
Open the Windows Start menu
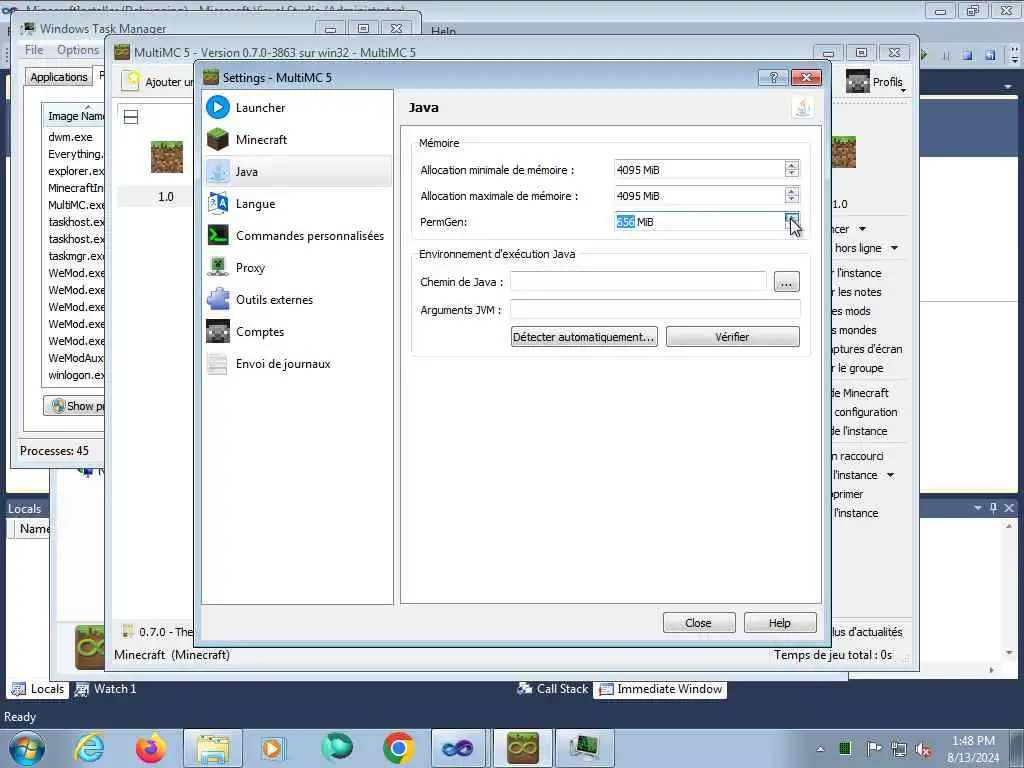point(27,748)
